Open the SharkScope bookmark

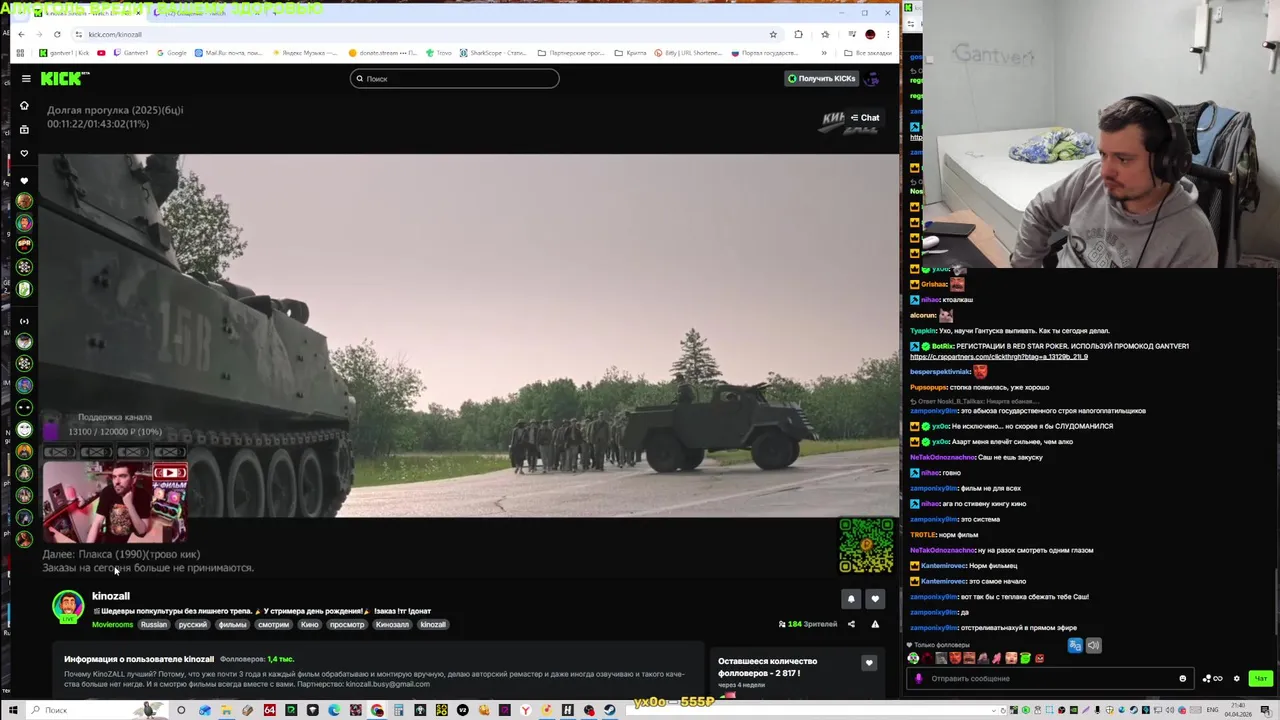point(493,53)
